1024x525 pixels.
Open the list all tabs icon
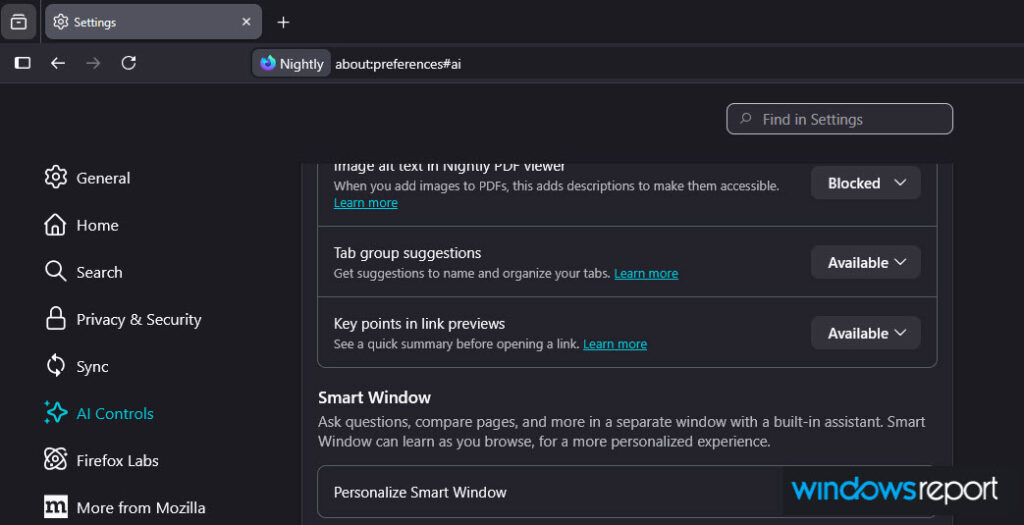19,22
